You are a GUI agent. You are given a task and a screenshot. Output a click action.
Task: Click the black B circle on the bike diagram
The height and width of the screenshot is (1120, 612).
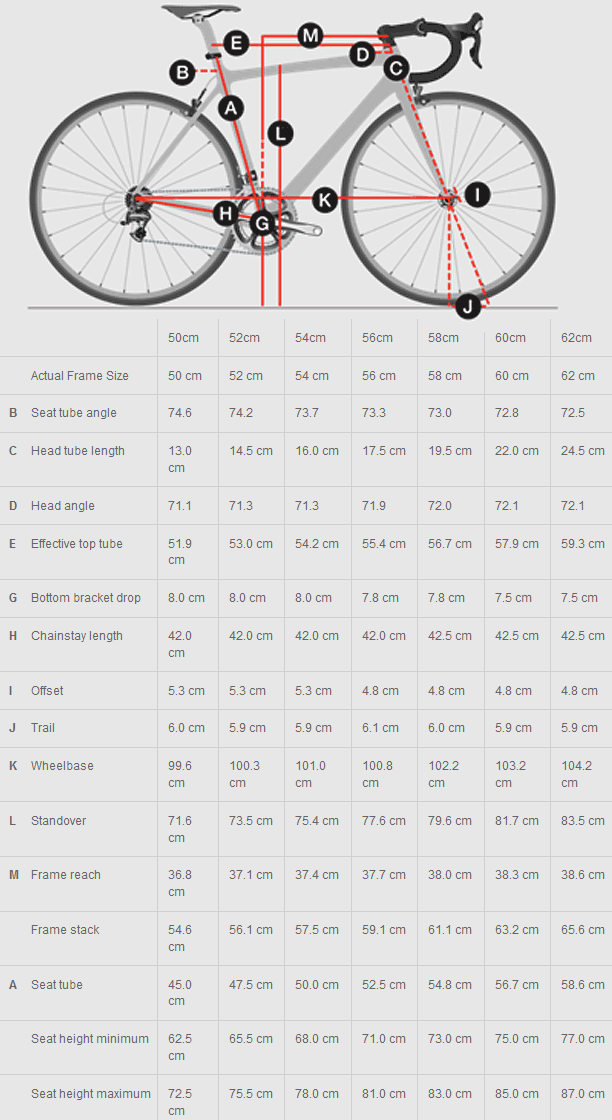(x=182, y=72)
